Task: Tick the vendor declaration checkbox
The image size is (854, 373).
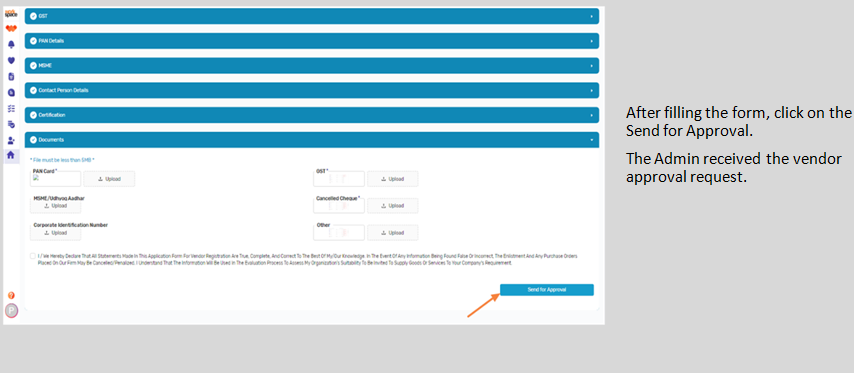Action: coord(33,255)
